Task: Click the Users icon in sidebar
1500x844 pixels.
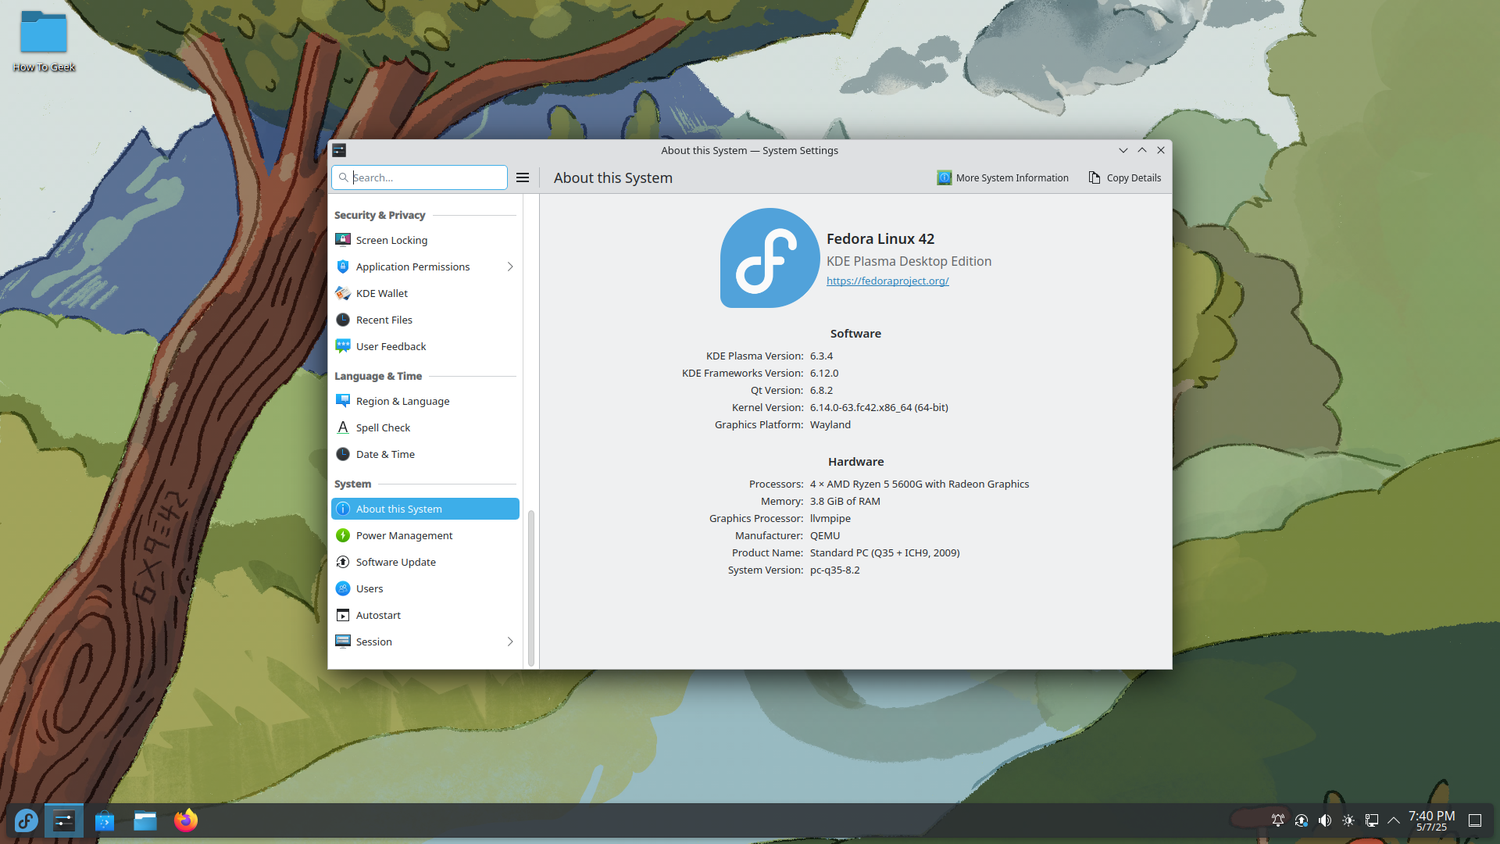Action: pyautogui.click(x=343, y=588)
